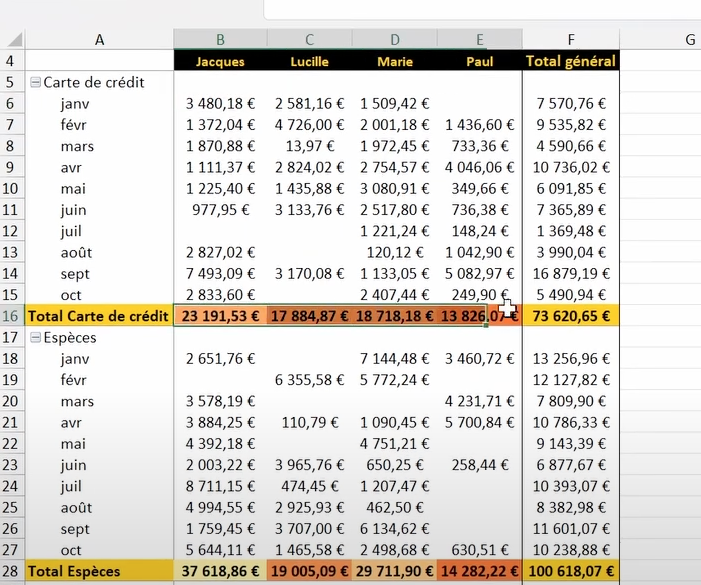The height and width of the screenshot is (585, 701).
Task: Collapse the Carte de crédit group
Action: click(x=35, y=82)
